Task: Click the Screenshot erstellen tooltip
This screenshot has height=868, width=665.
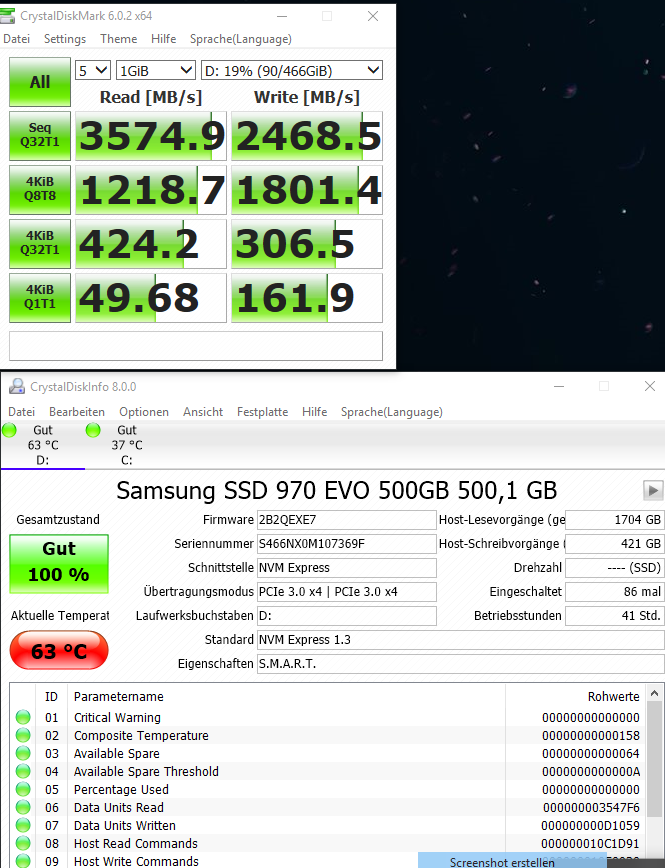Action: coord(513,861)
